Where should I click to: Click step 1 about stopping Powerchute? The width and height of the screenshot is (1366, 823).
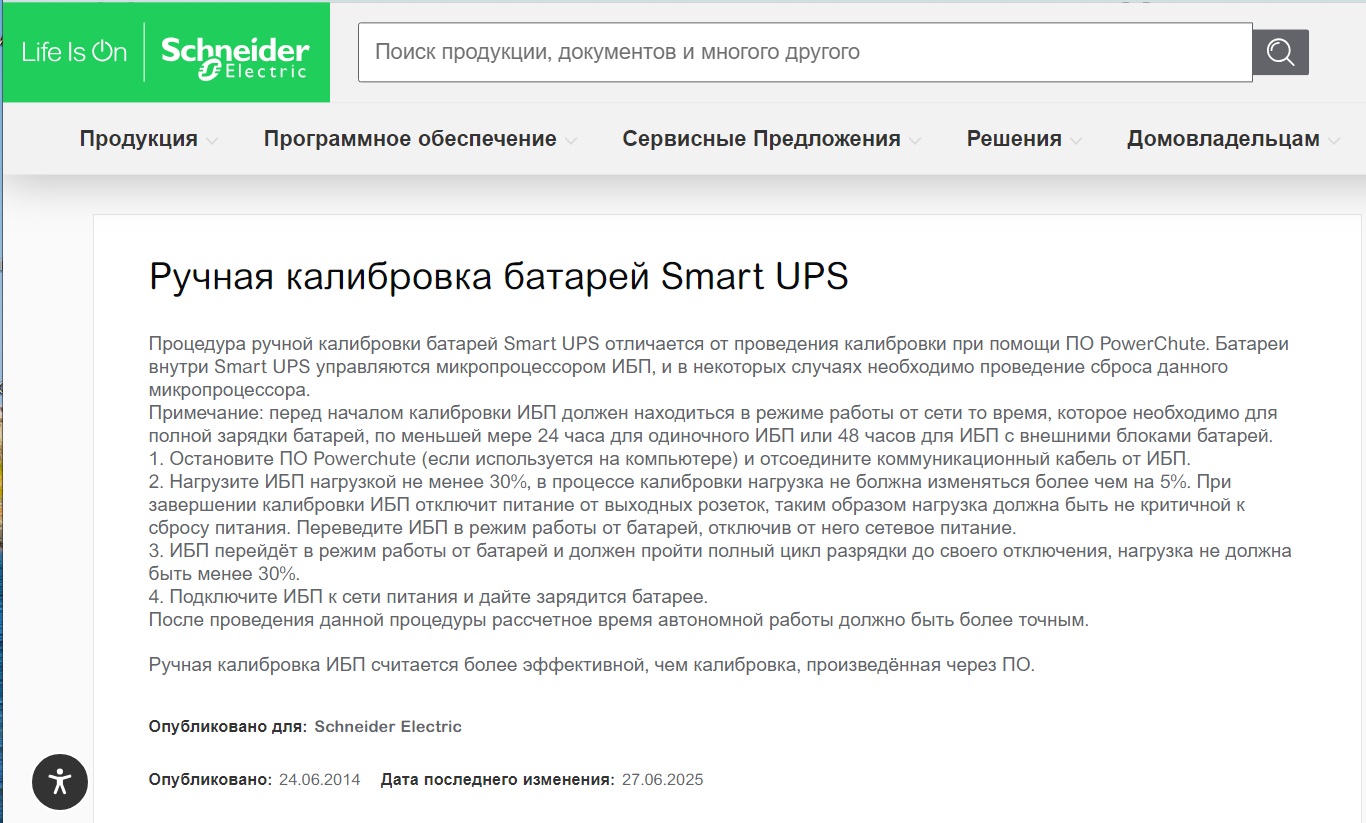click(x=670, y=459)
